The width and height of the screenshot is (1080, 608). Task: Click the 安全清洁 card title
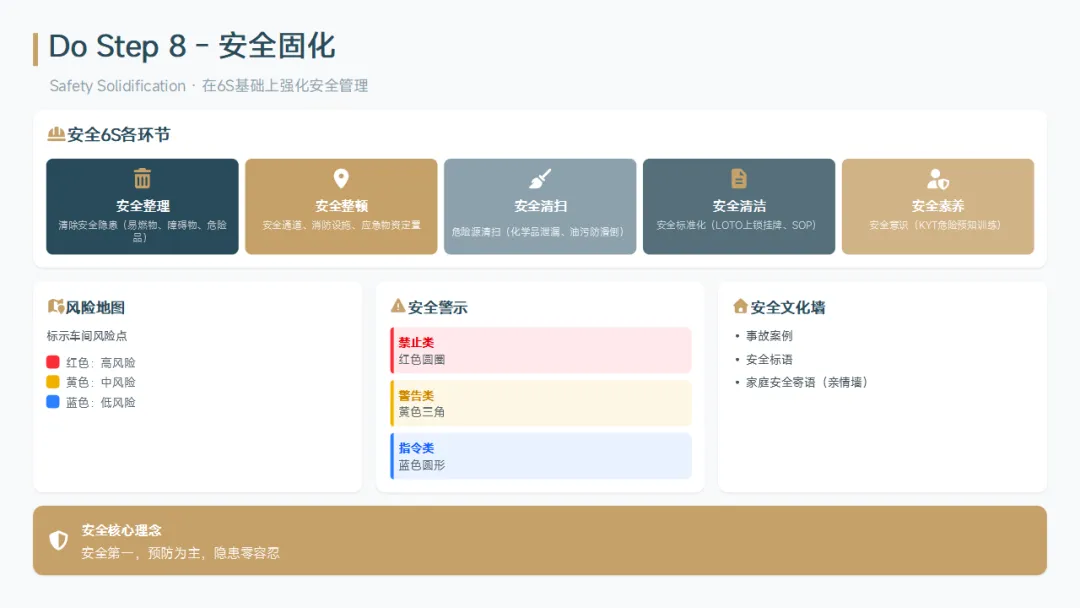click(739, 206)
